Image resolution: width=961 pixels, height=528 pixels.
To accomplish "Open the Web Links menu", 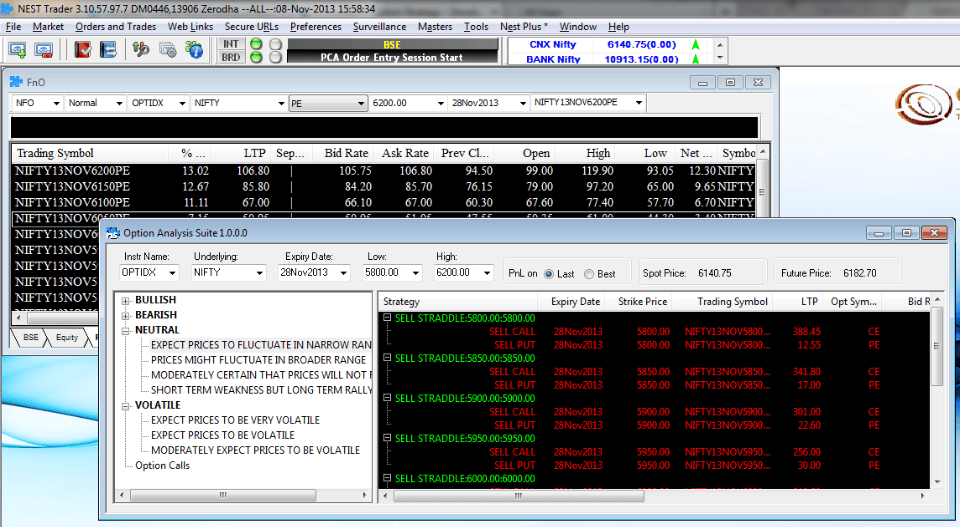I will coord(190,26).
